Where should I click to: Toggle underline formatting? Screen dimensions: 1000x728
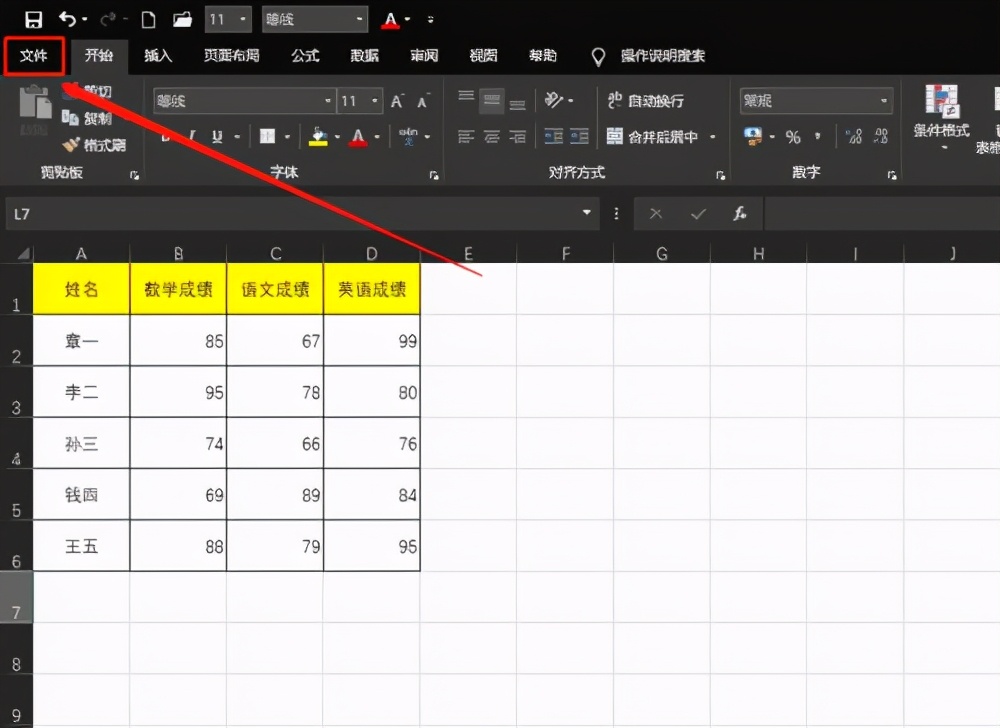pyautogui.click(x=218, y=136)
